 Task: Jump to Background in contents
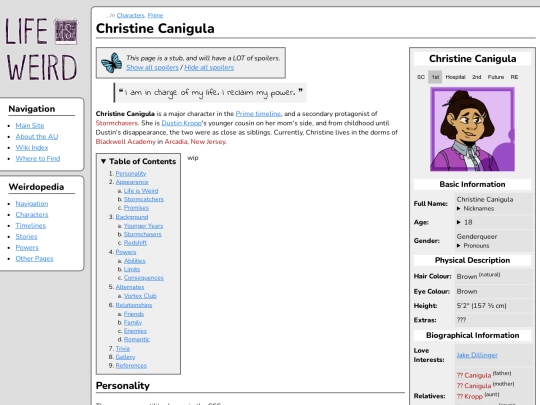pyautogui.click(x=132, y=217)
